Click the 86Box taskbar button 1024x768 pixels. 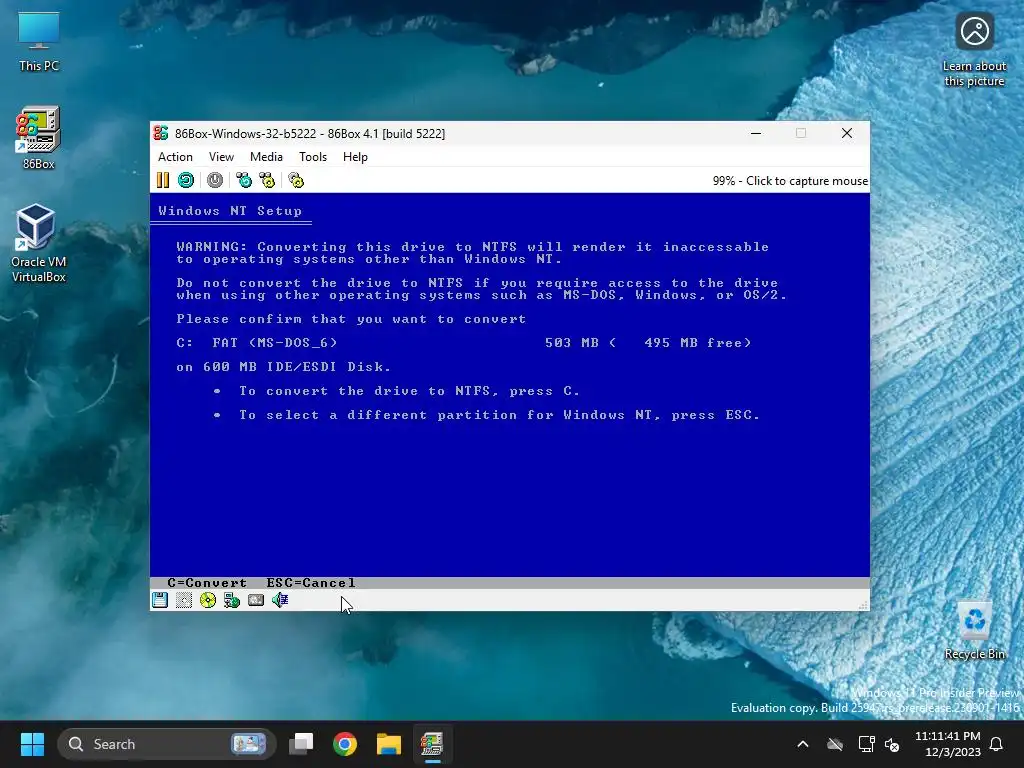432,744
